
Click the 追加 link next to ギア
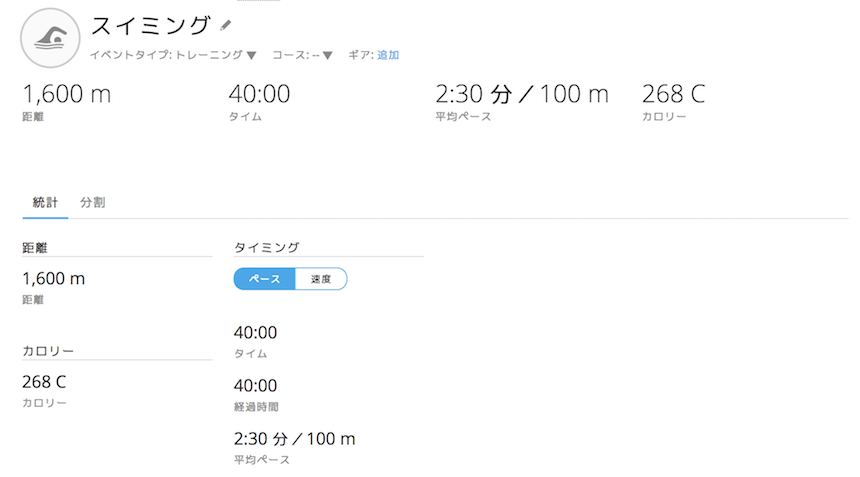point(388,56)
